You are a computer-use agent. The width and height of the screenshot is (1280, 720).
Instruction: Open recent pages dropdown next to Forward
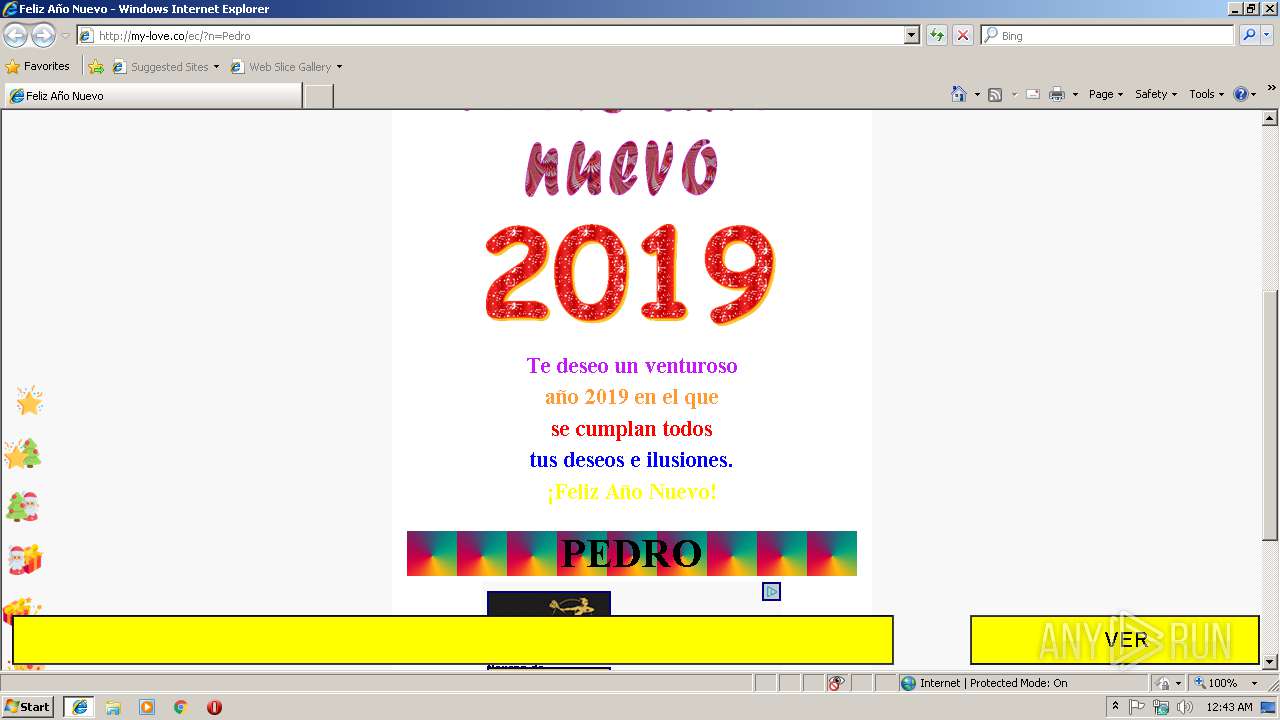(x=65, y=36)
